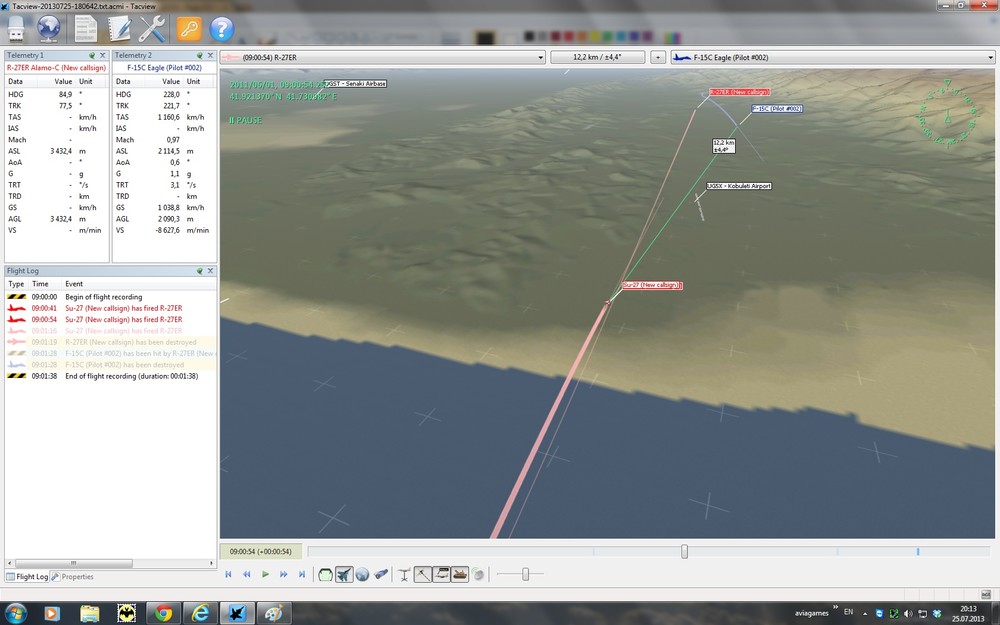
Task: Click the Senaki Airbase label in 3D view
Action: (x=355, y=84)
